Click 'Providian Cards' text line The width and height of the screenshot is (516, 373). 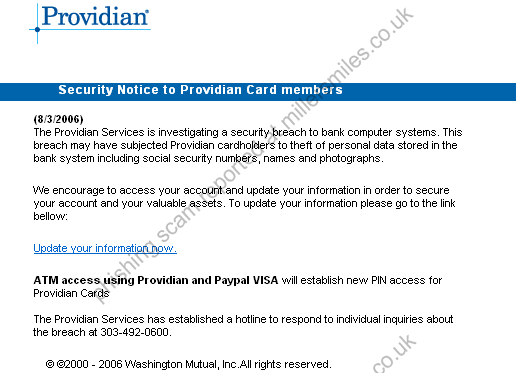[71, 293]
